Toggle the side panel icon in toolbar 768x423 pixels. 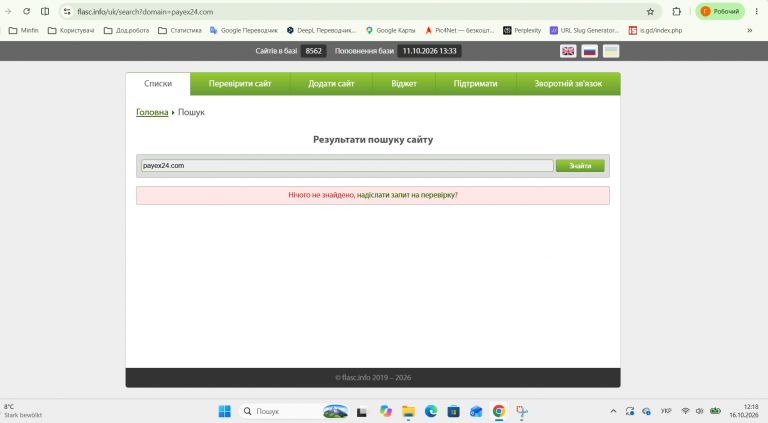coord(45,11)
